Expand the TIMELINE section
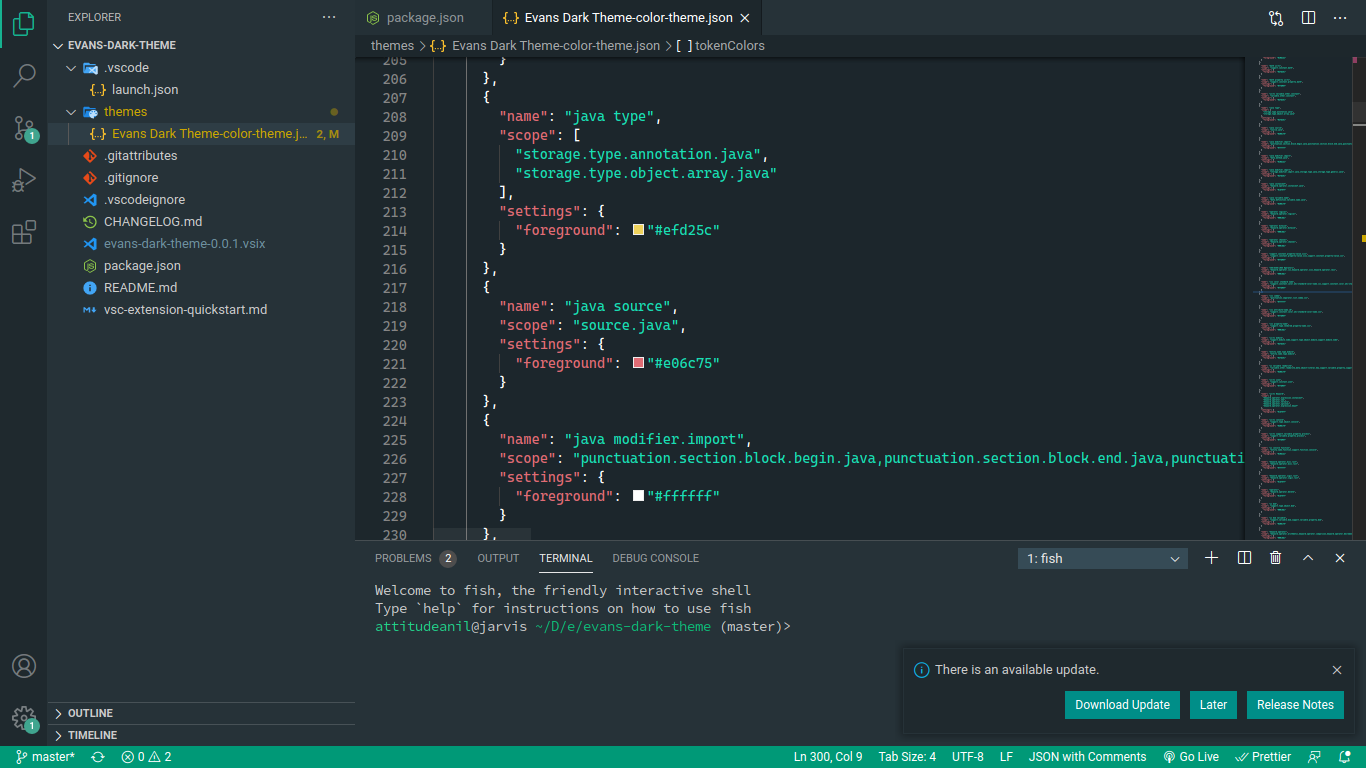The width and height of the screenshot is (1366, 768). [x=201, y=735]
